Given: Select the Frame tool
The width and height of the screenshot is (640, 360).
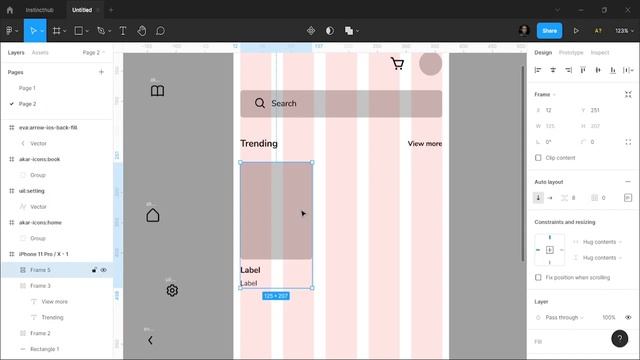Looking at the screenshot, I should coord(56,31).
